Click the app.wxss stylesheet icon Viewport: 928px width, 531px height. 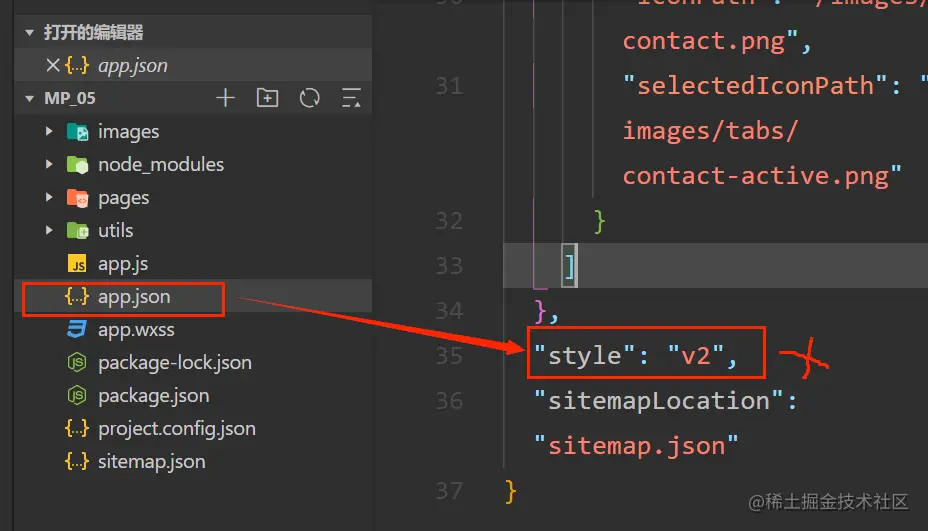point(77,330)
